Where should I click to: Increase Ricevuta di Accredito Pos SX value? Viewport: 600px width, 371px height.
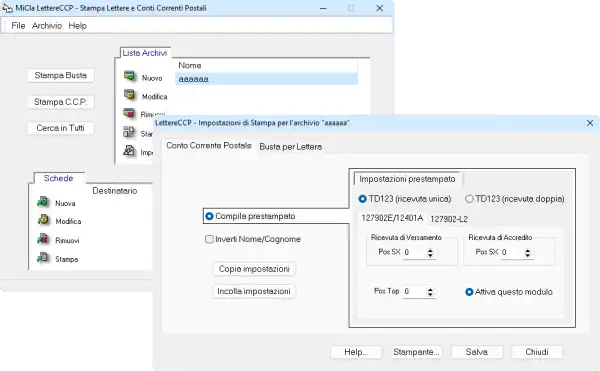528,250
